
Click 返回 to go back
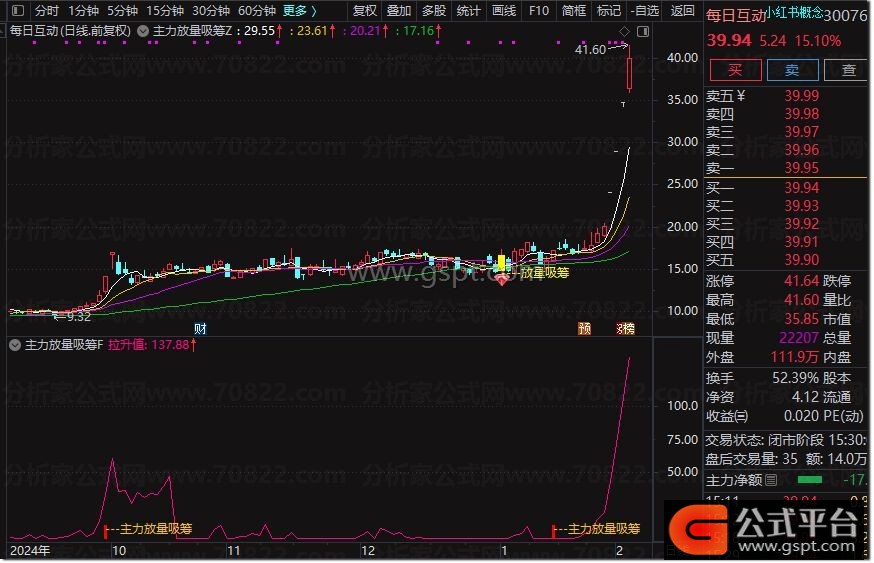(x=682, y=11)
